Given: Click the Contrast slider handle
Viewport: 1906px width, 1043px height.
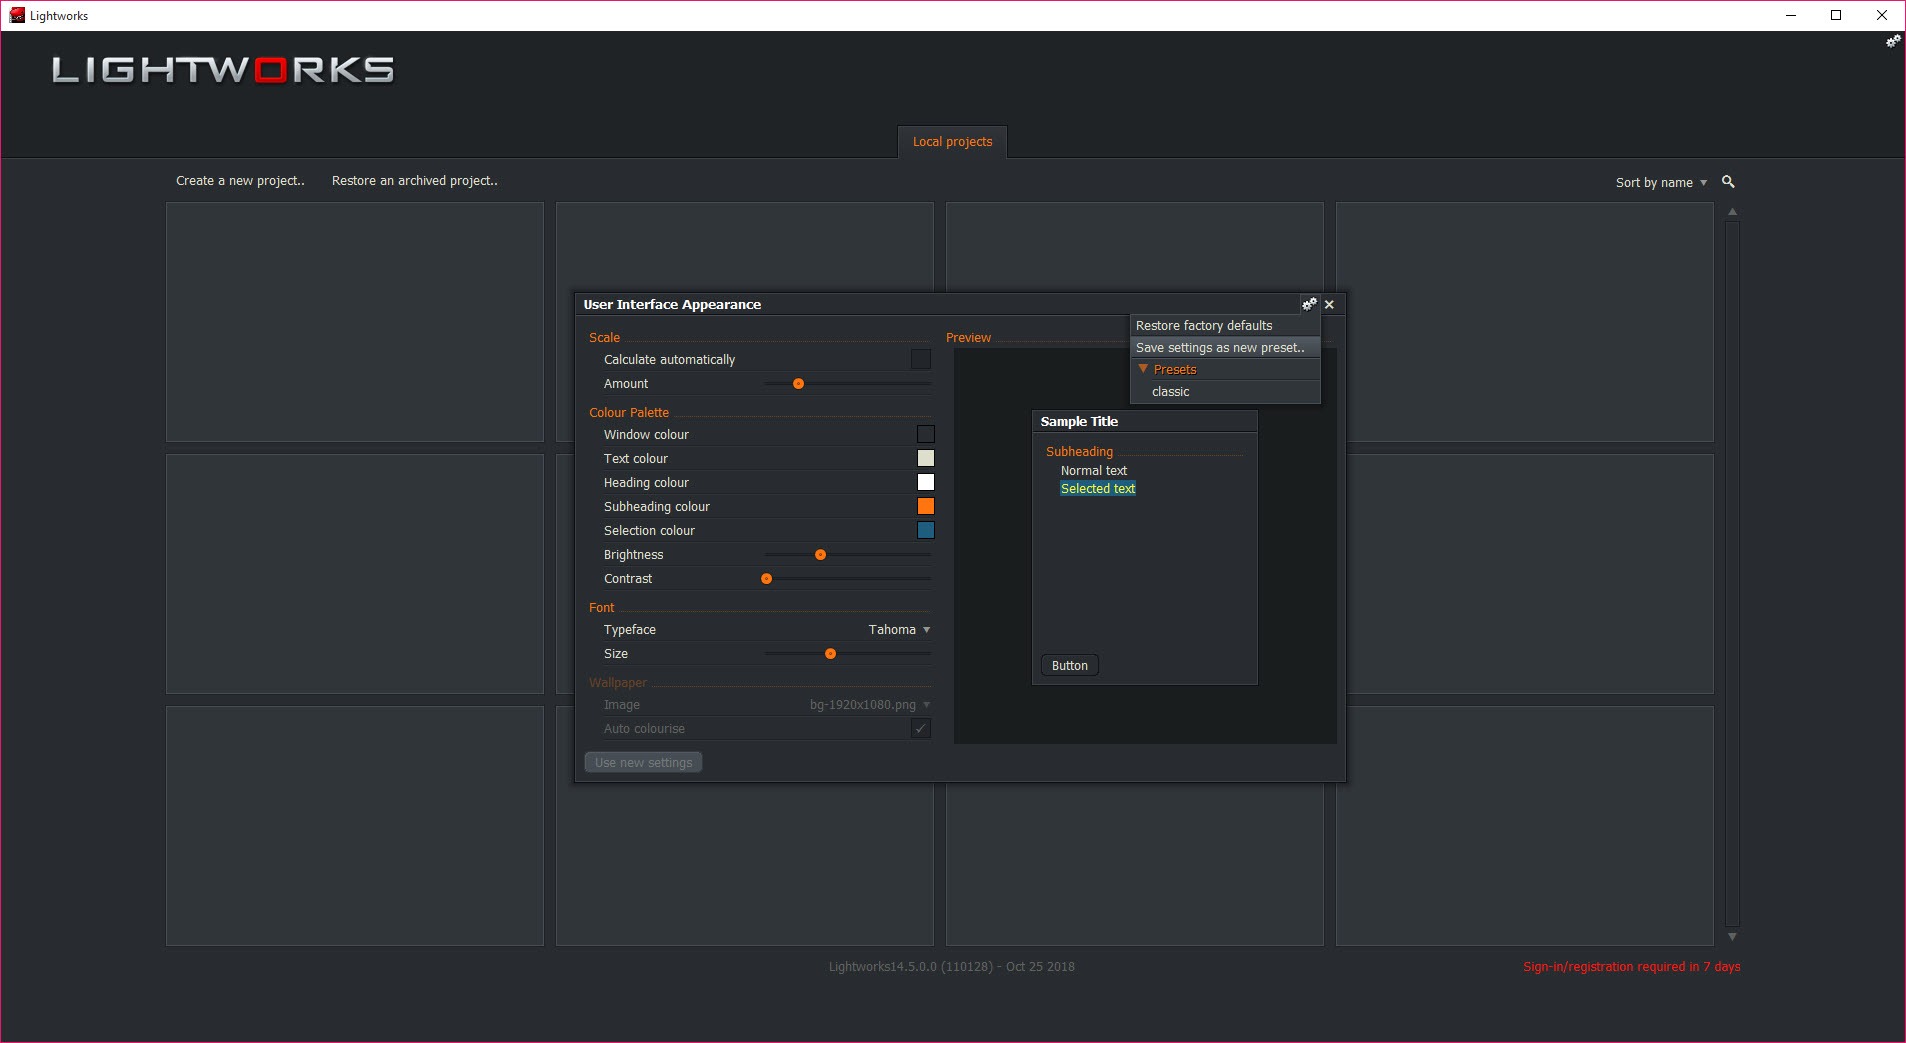Looking at the screenshot, I should 766,578.
